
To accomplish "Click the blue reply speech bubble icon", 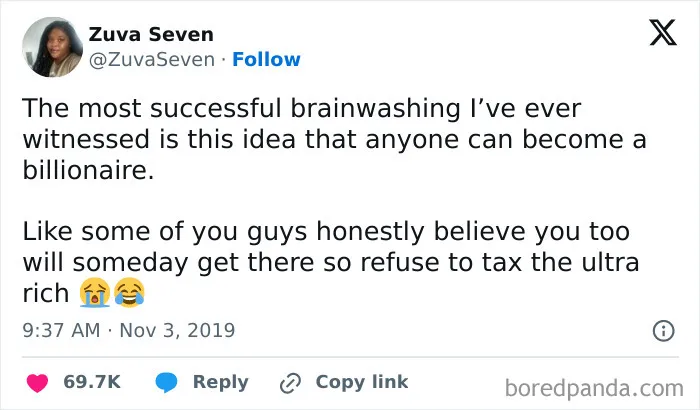I will click(166, 382).
